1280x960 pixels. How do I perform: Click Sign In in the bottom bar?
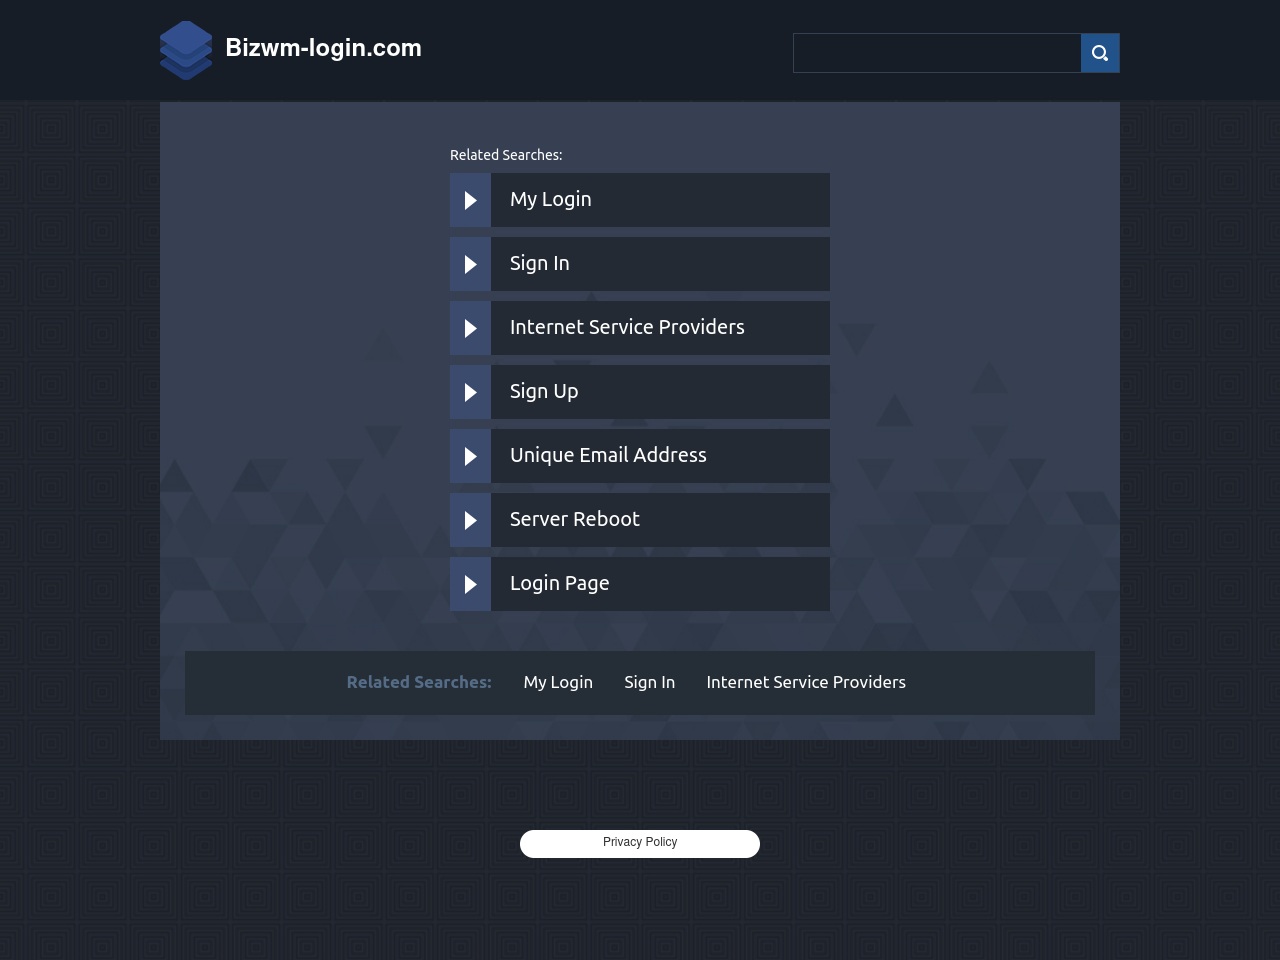(649, 682)
